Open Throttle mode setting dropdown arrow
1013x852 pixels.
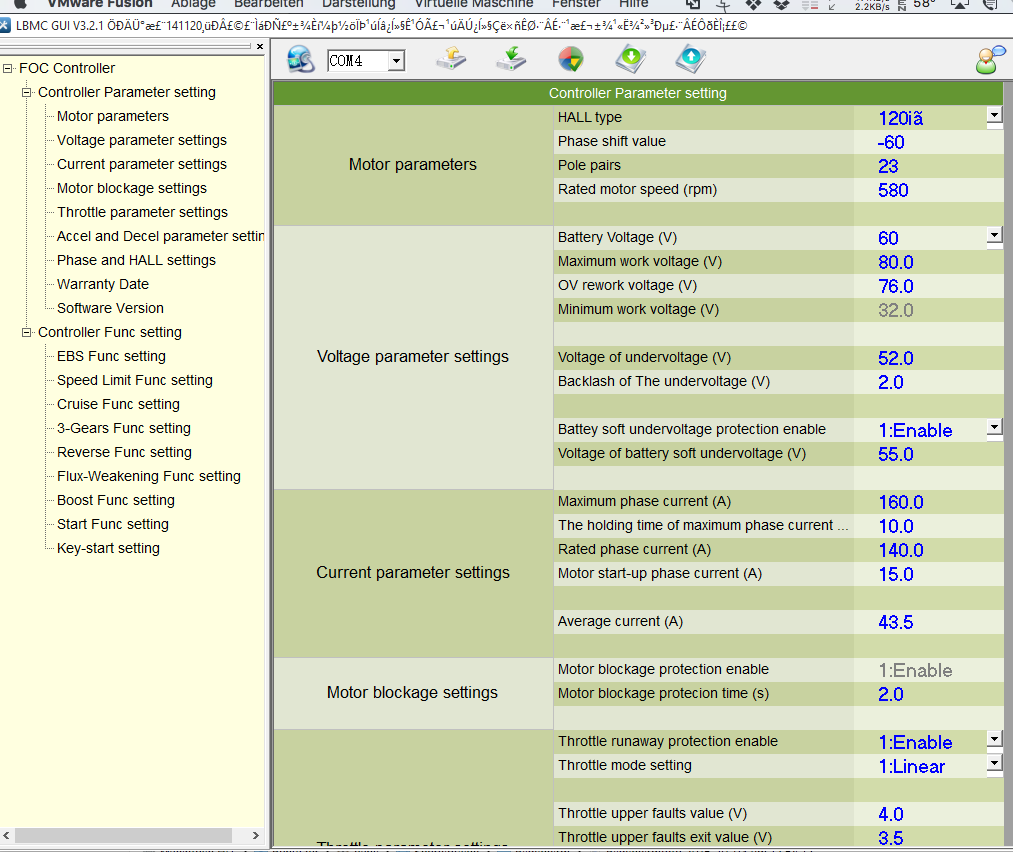click(994, 764)
